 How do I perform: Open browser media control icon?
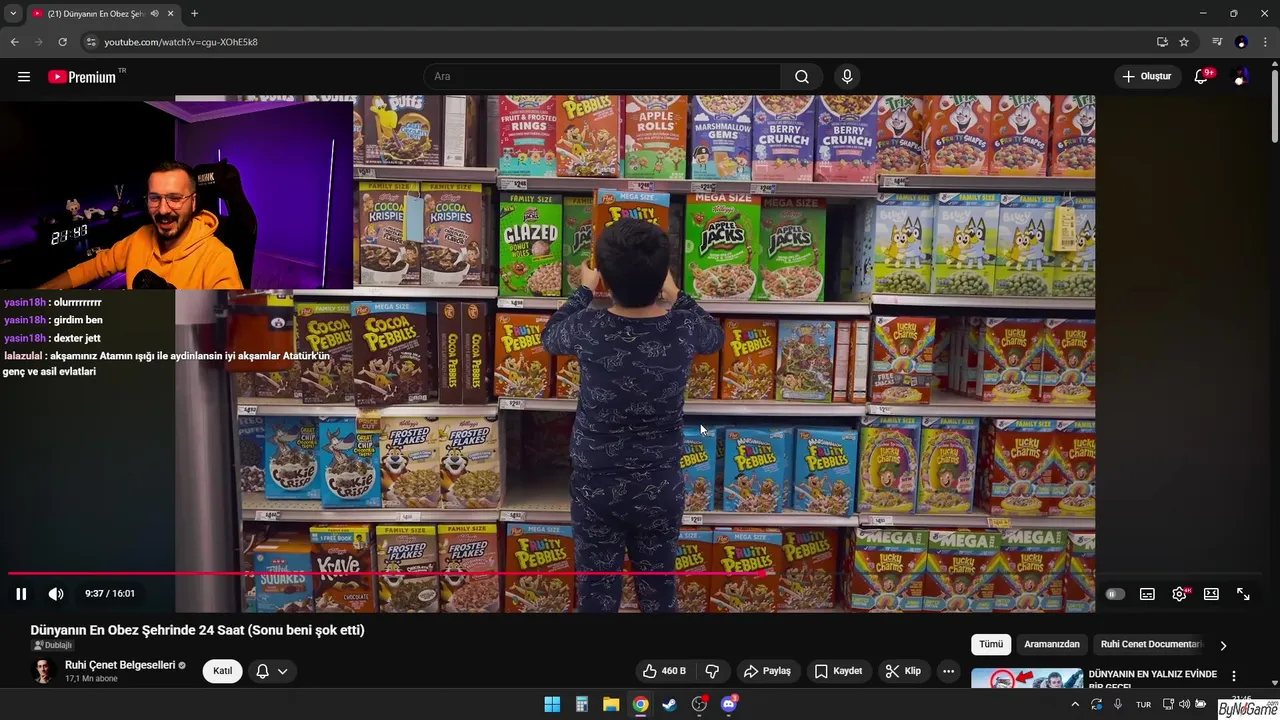pos(1217,42)
